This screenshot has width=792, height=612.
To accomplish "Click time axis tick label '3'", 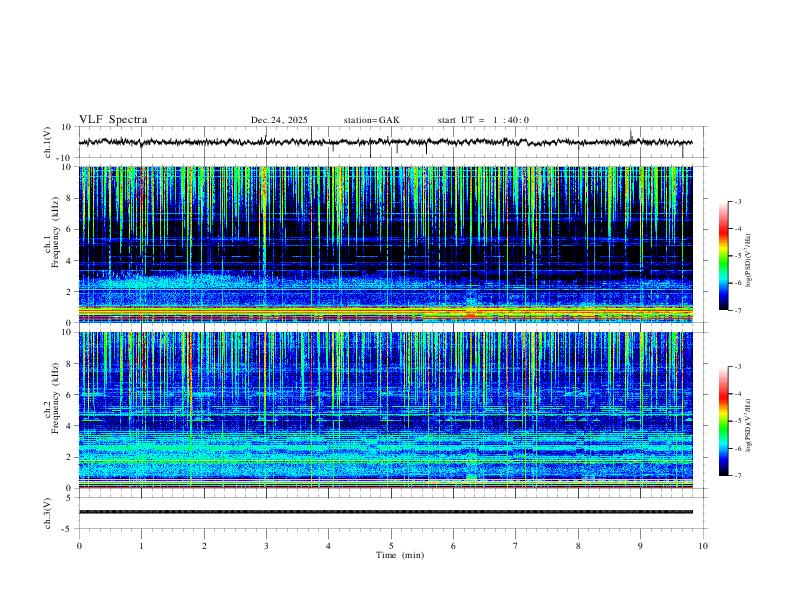I will click(266, 546).
